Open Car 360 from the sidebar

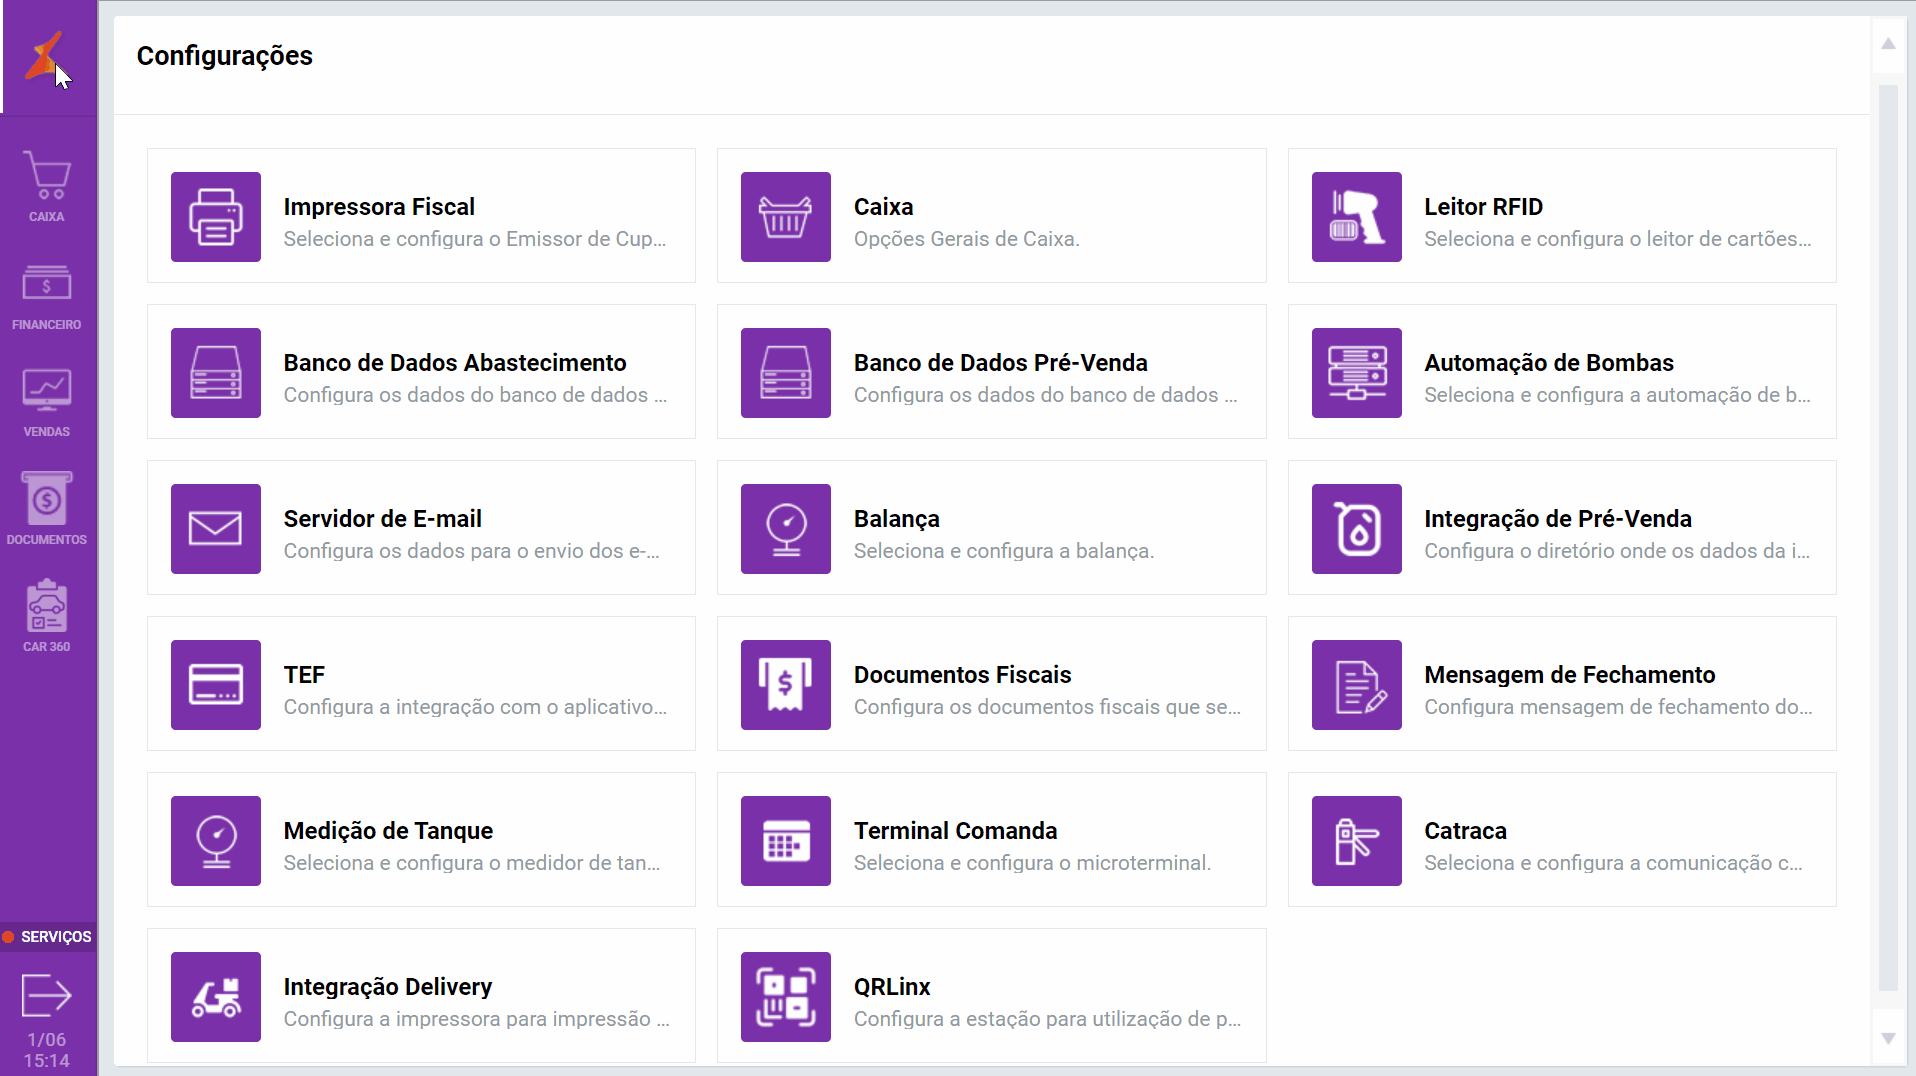coord(47,617)
